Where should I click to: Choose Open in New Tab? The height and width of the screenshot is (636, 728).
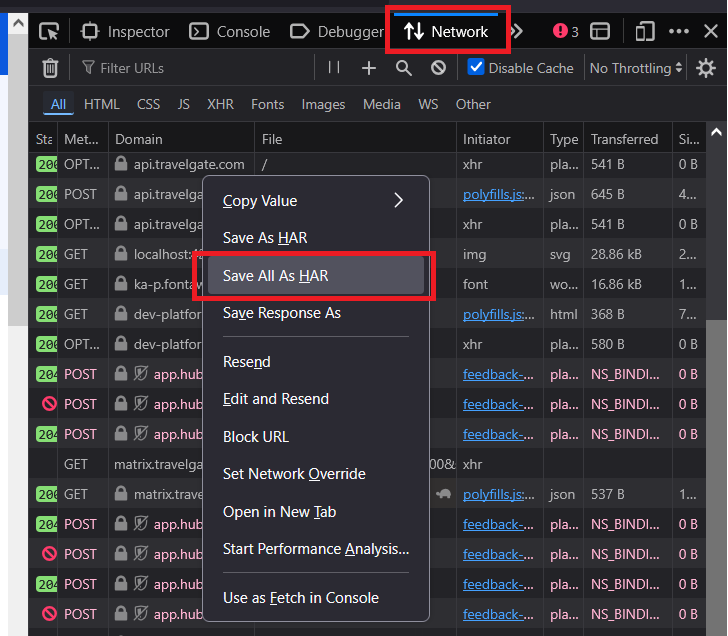(x=316, y=512)
